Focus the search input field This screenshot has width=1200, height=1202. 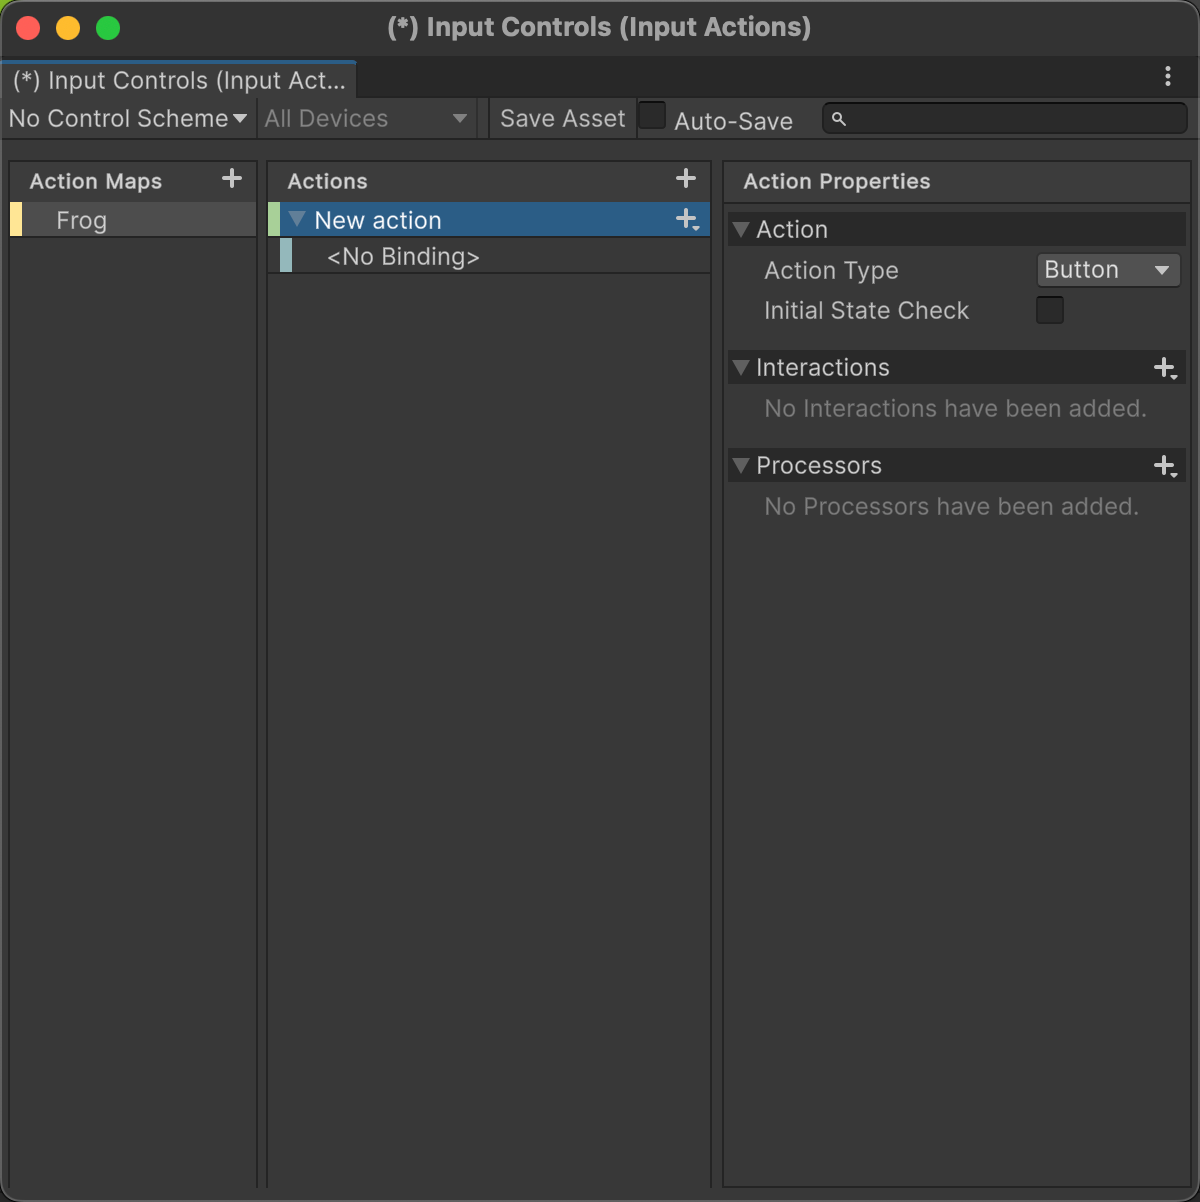pyautogui.click(x=1005, y=119)
